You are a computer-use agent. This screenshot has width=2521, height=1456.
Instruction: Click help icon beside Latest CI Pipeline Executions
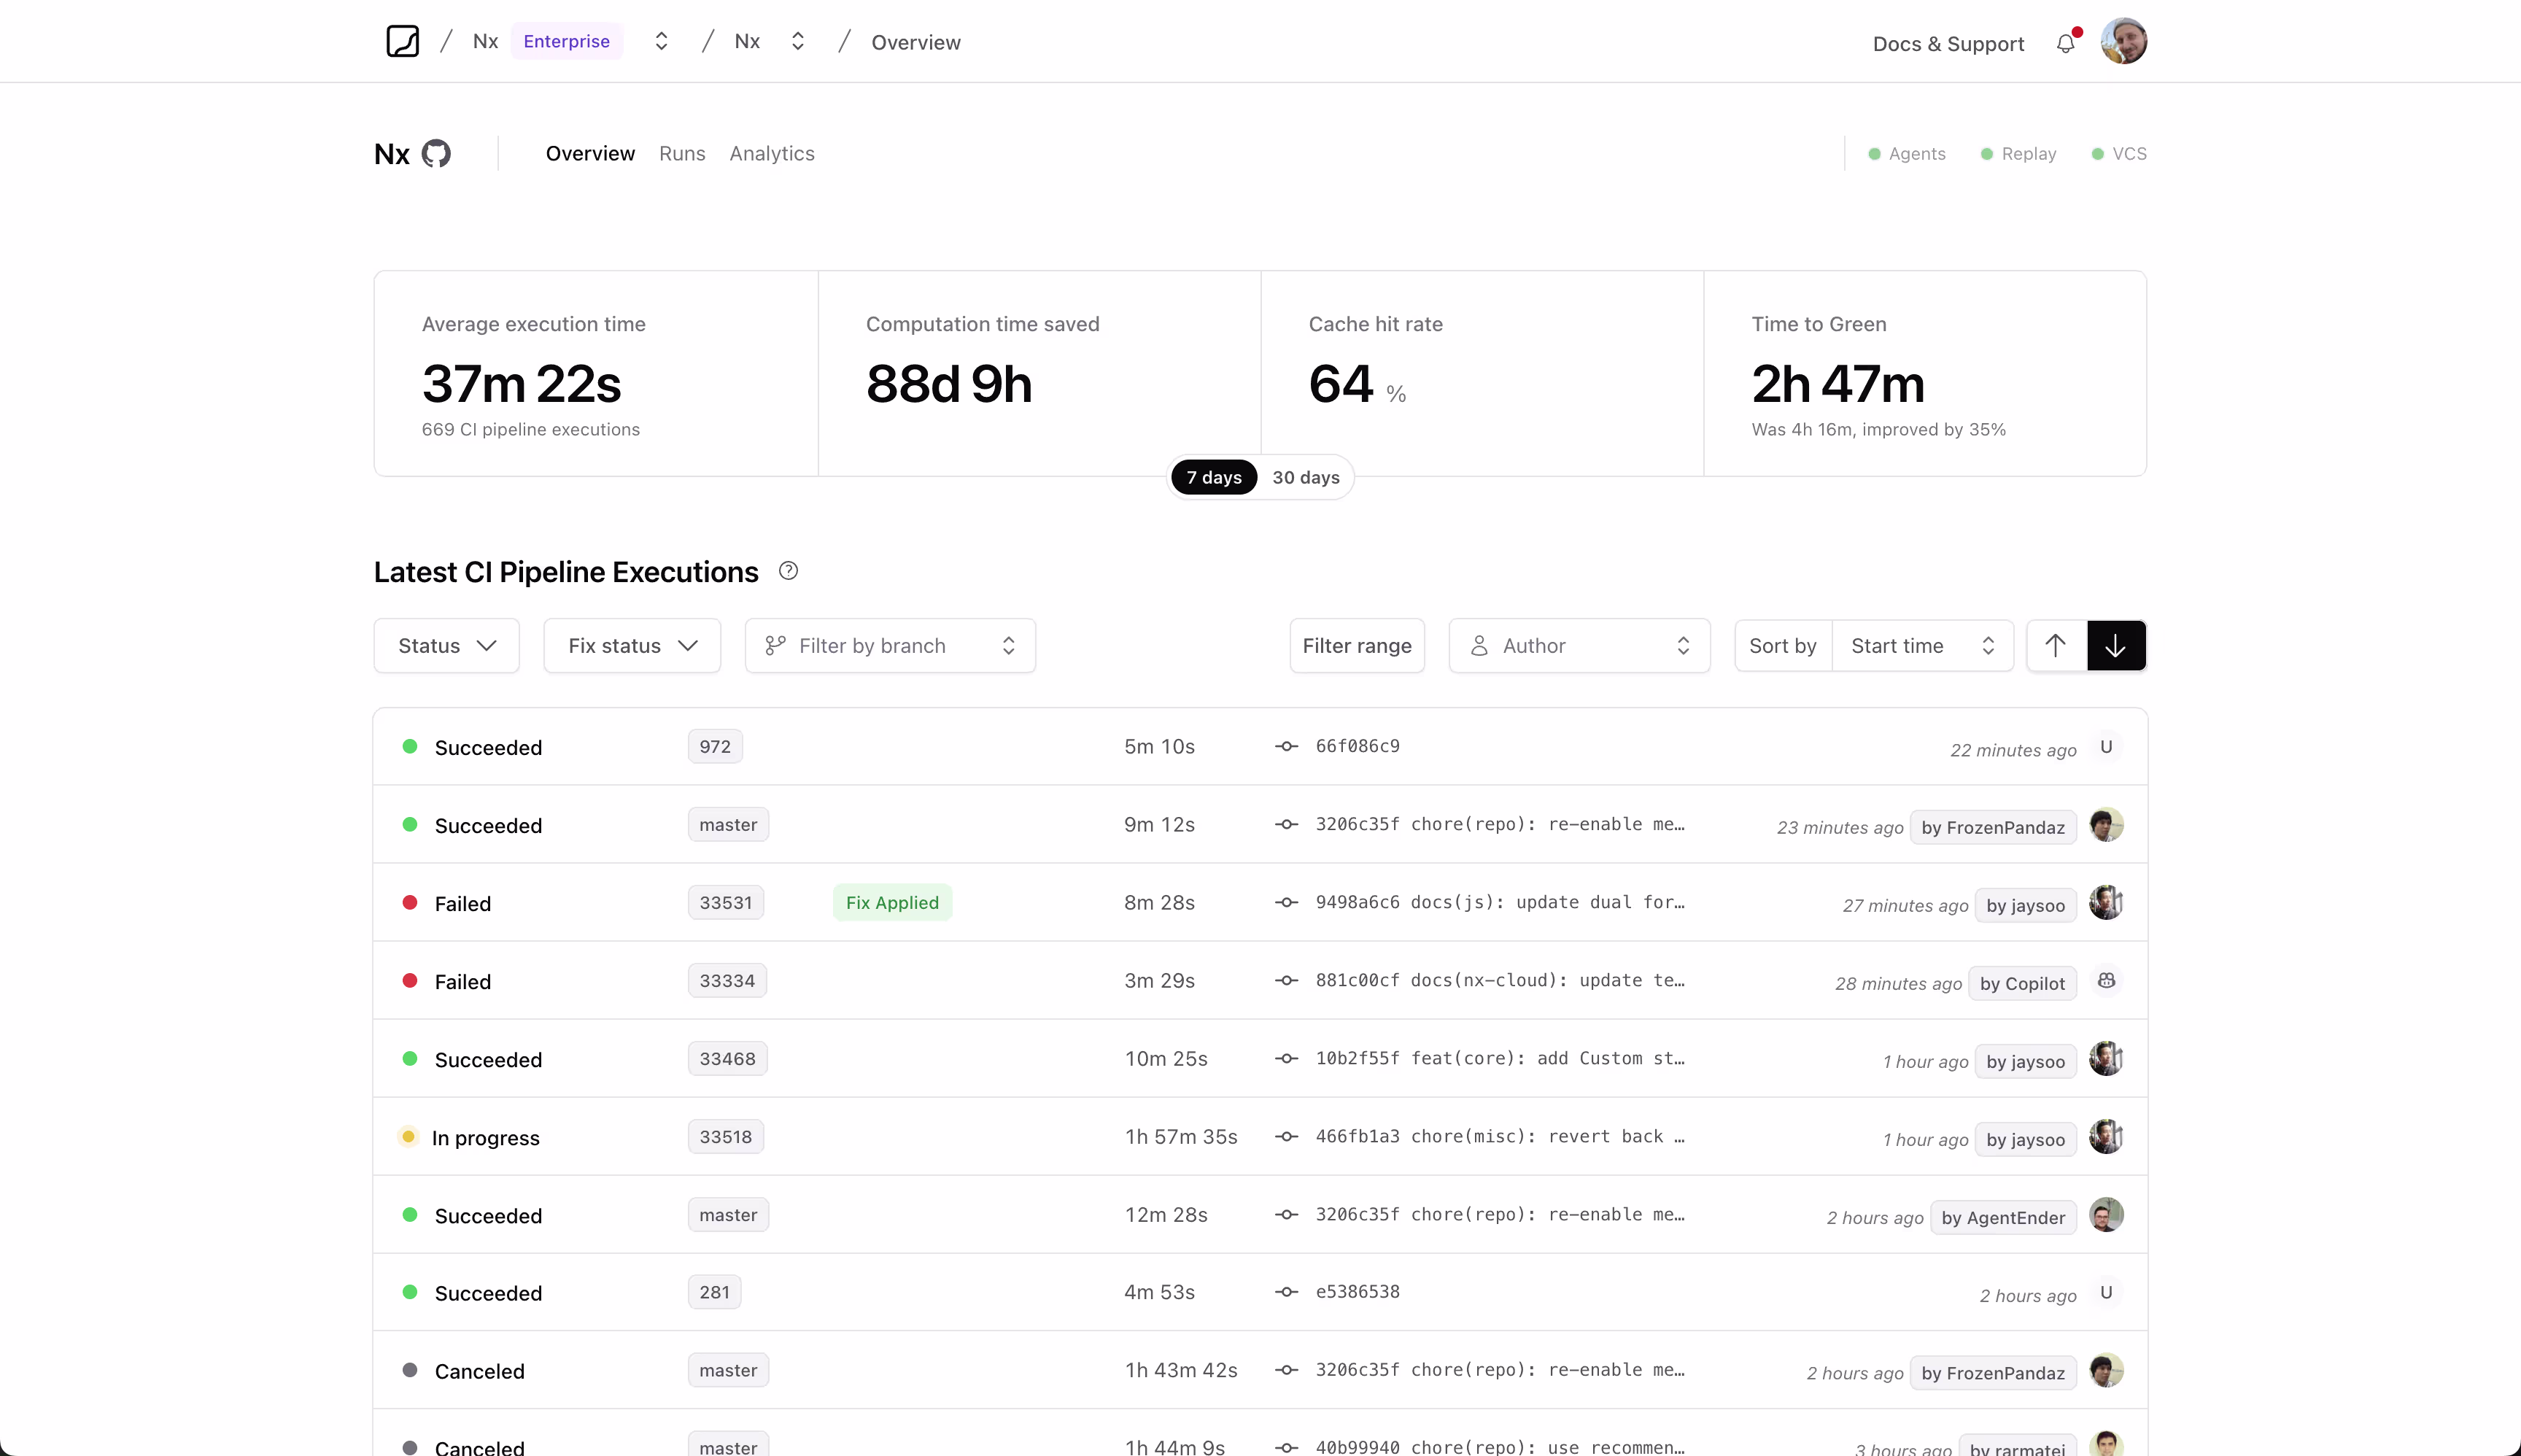pyautogui.click(x=788, y=571)
